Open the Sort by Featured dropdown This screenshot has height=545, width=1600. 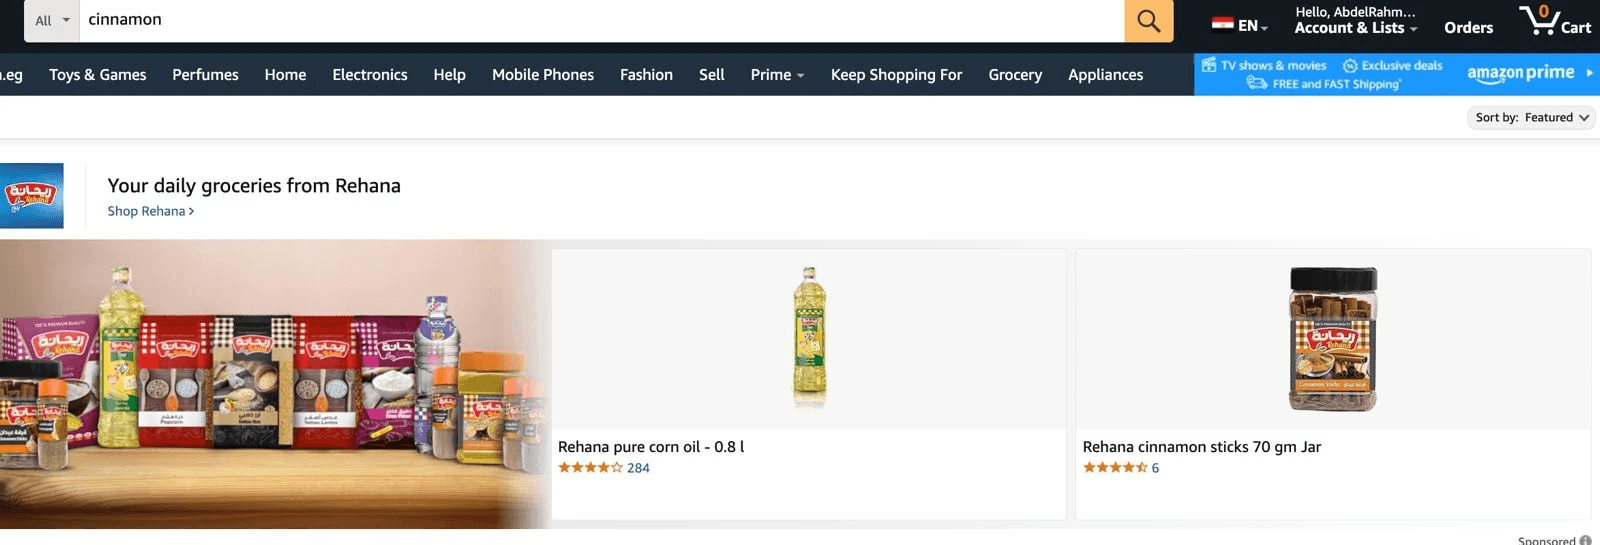tap(1531, 117)
